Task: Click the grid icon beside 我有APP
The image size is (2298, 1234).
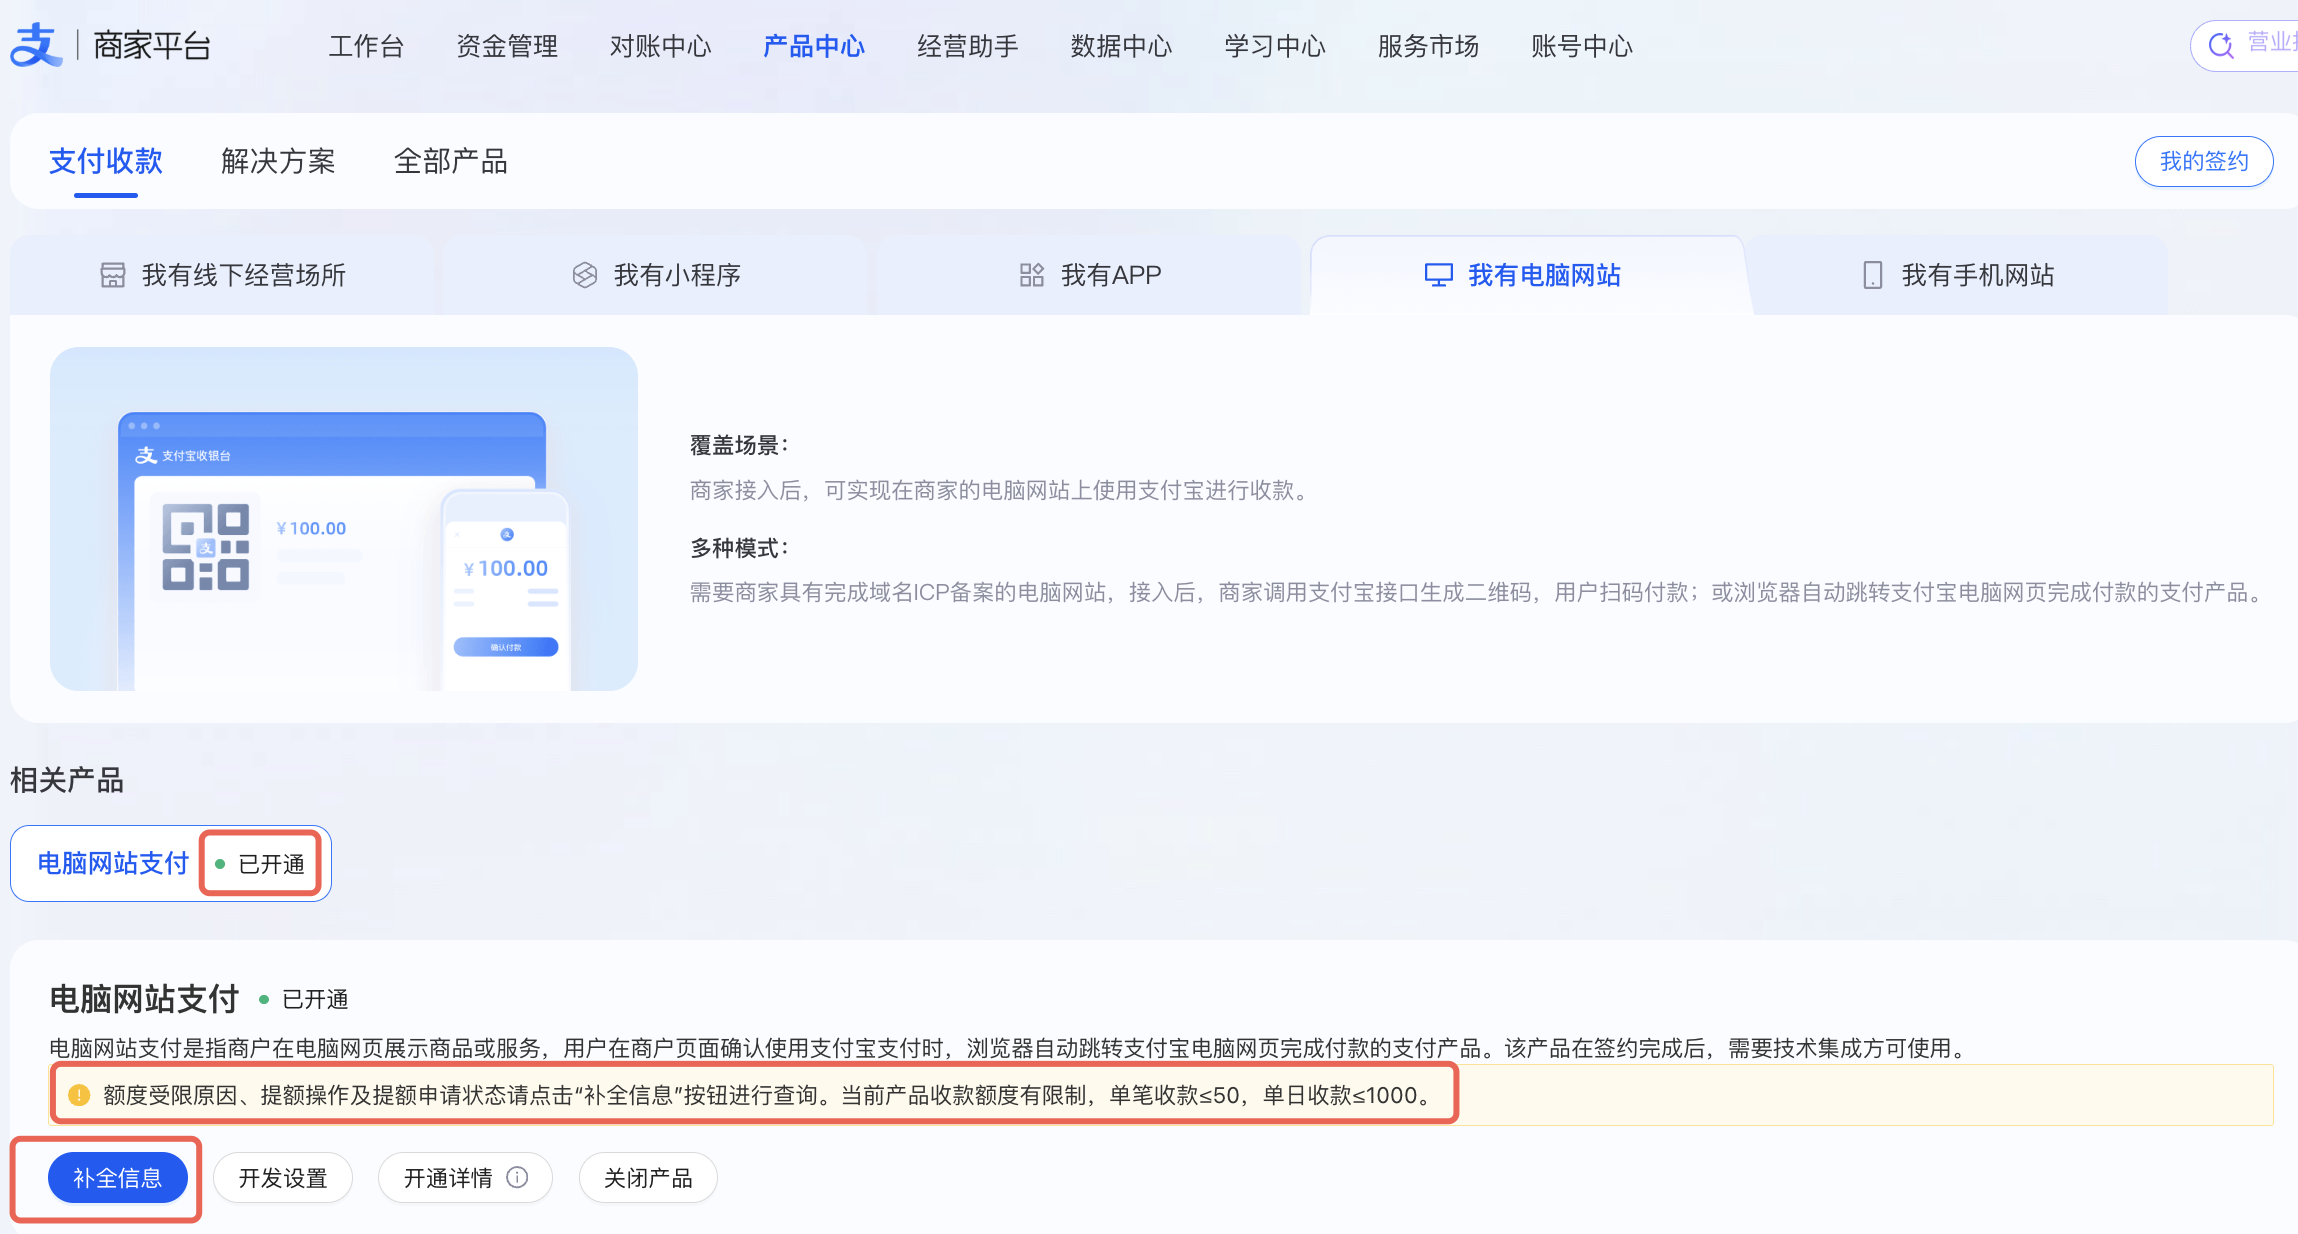Action: pos(1032,275)
